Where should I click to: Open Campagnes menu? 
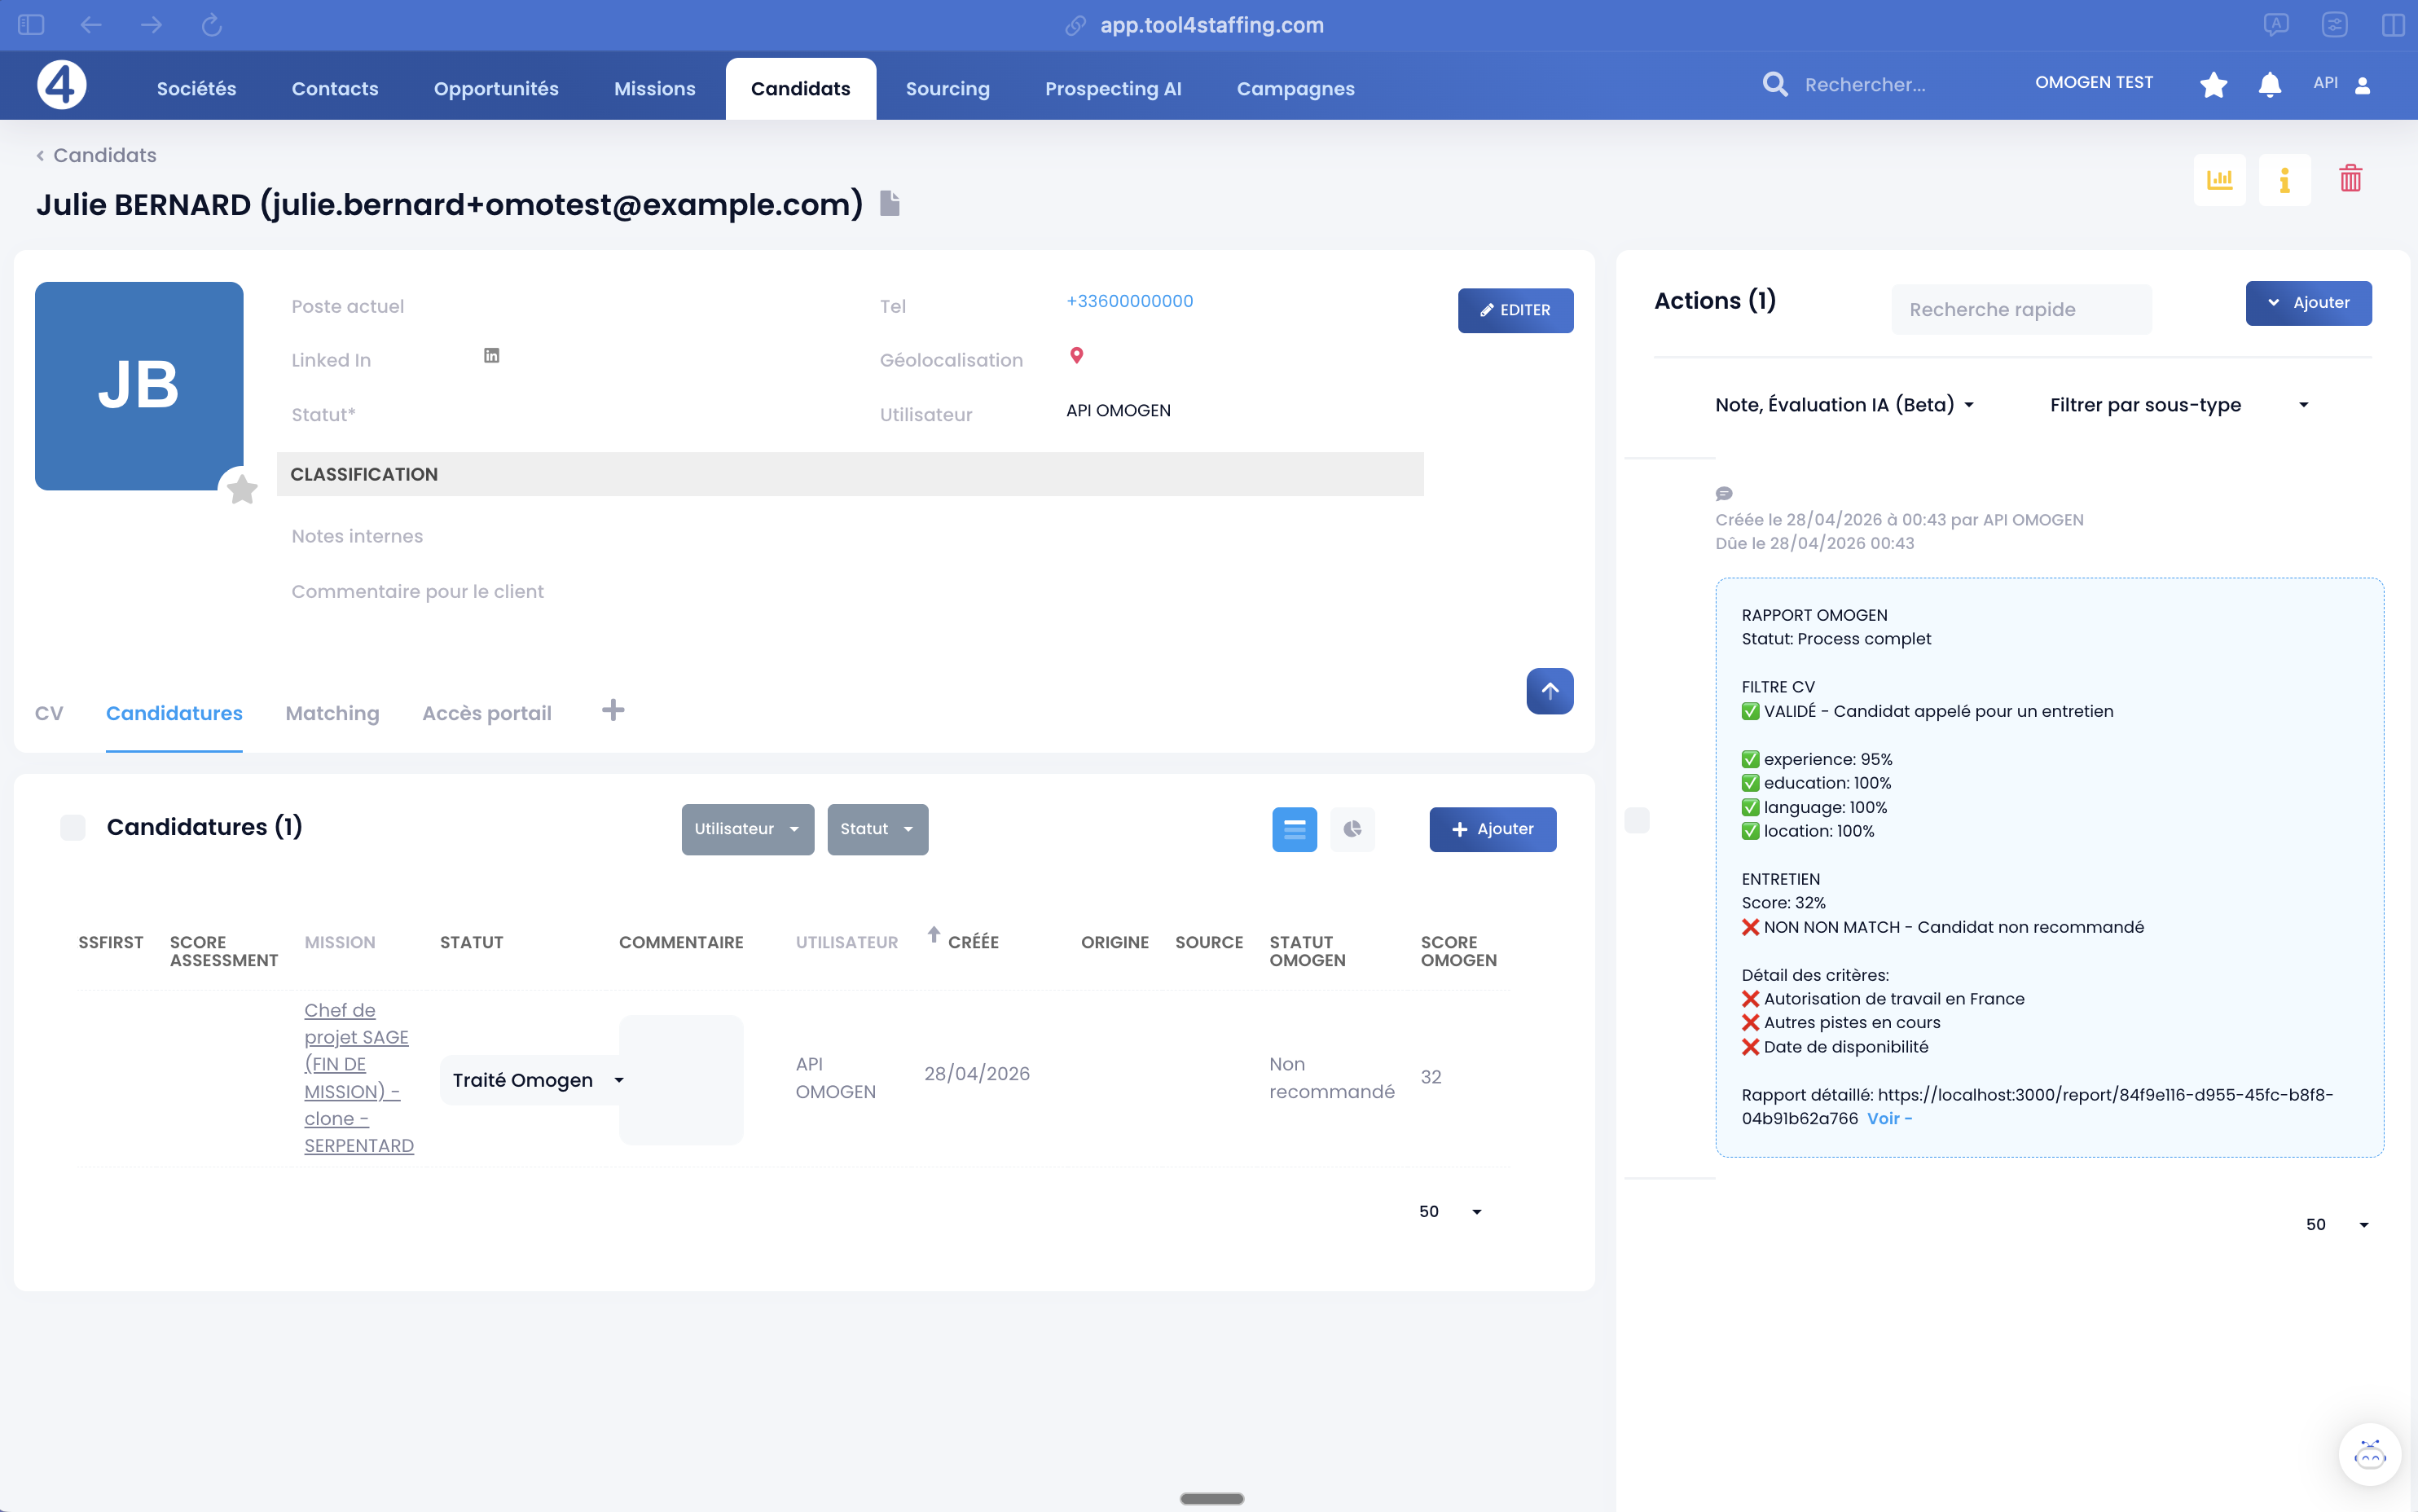[1295, 88]
